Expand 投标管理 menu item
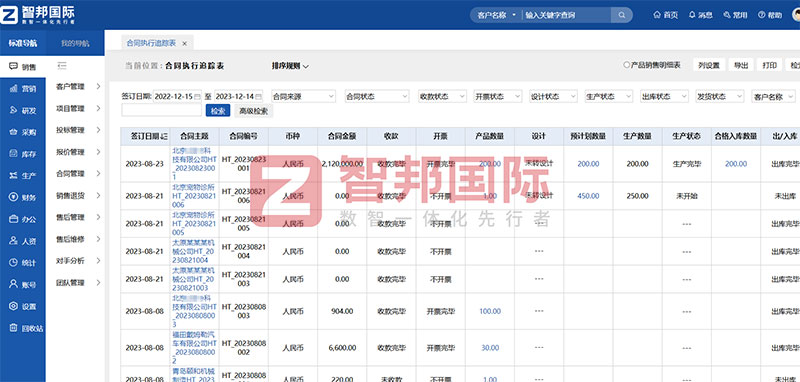800x382 pixels. (x=78, y=130)
